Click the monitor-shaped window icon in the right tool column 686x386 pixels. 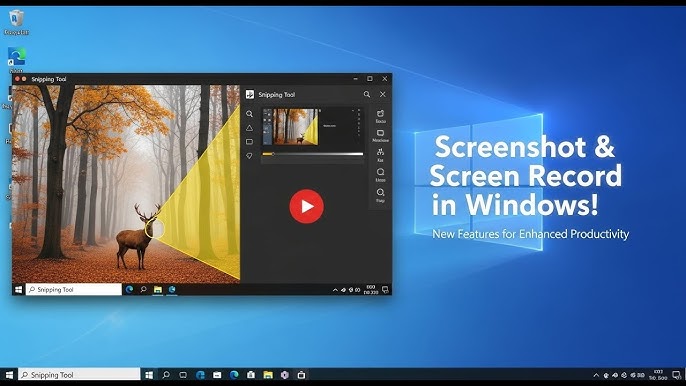click(x=381, y=133)
